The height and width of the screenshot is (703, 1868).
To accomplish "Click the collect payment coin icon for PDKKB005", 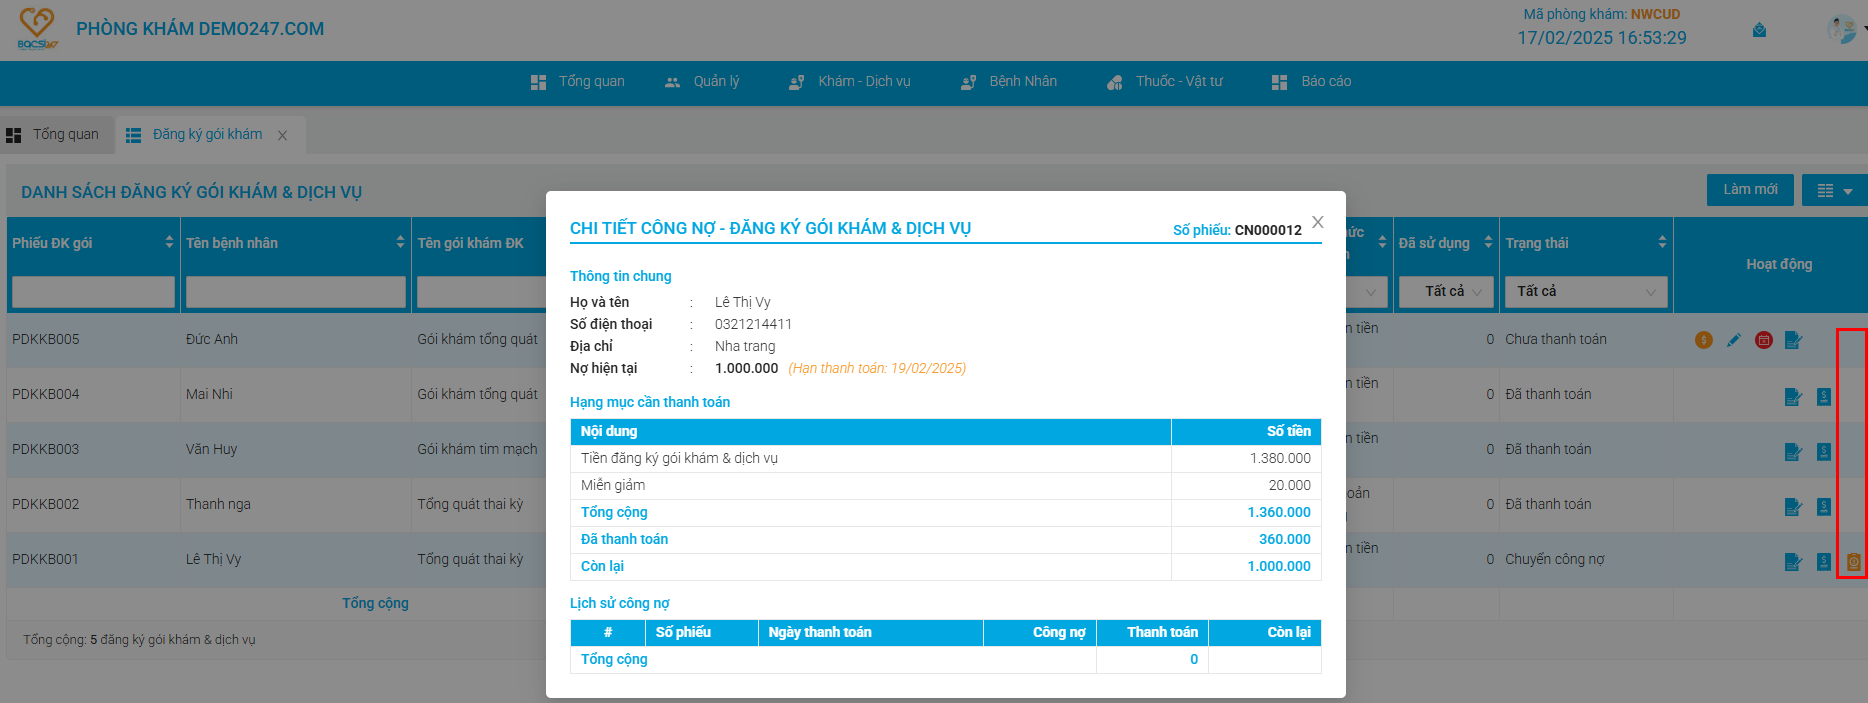I will [x=1704, y=340].
